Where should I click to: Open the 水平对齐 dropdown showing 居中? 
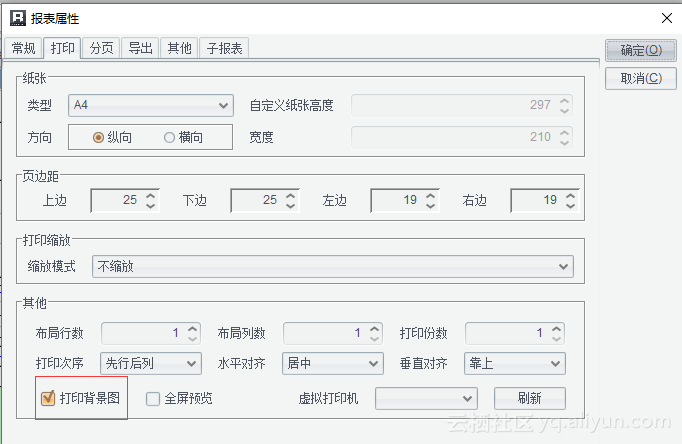[333, 364]
